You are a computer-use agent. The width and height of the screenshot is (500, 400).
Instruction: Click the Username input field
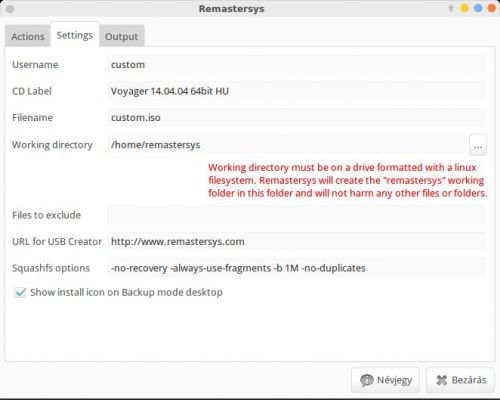(x=297, y=65)
